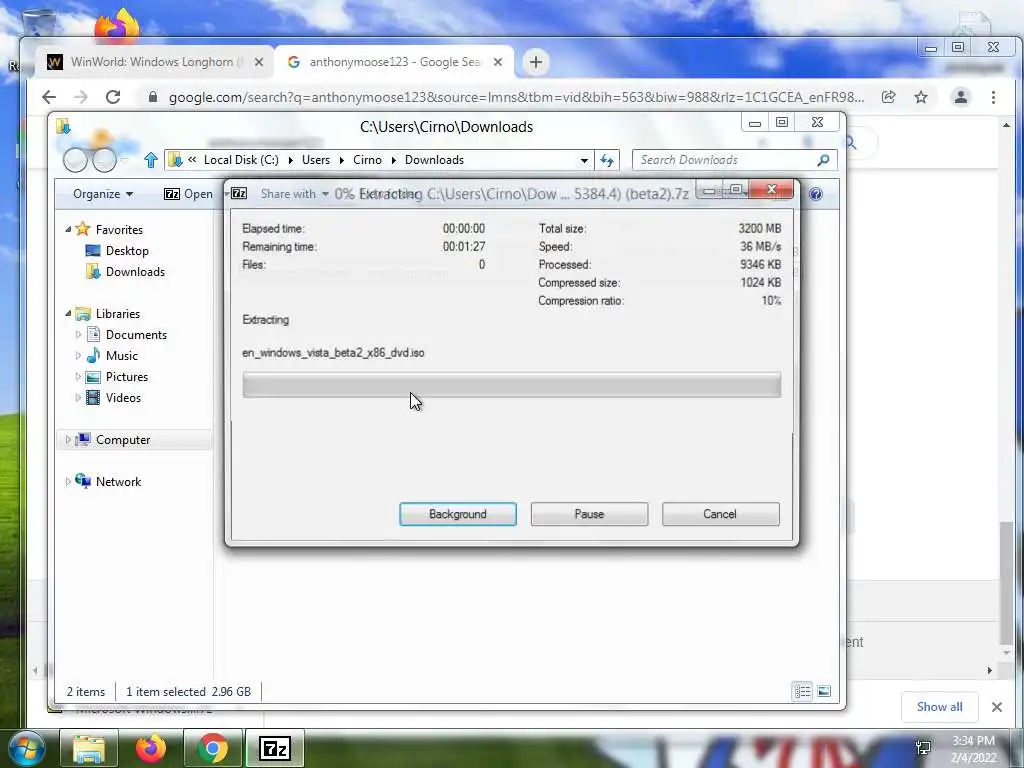Viewport: 1024px width, 768px height.
Task: Open the Share with dropdown
Action: tap(295, 194)
